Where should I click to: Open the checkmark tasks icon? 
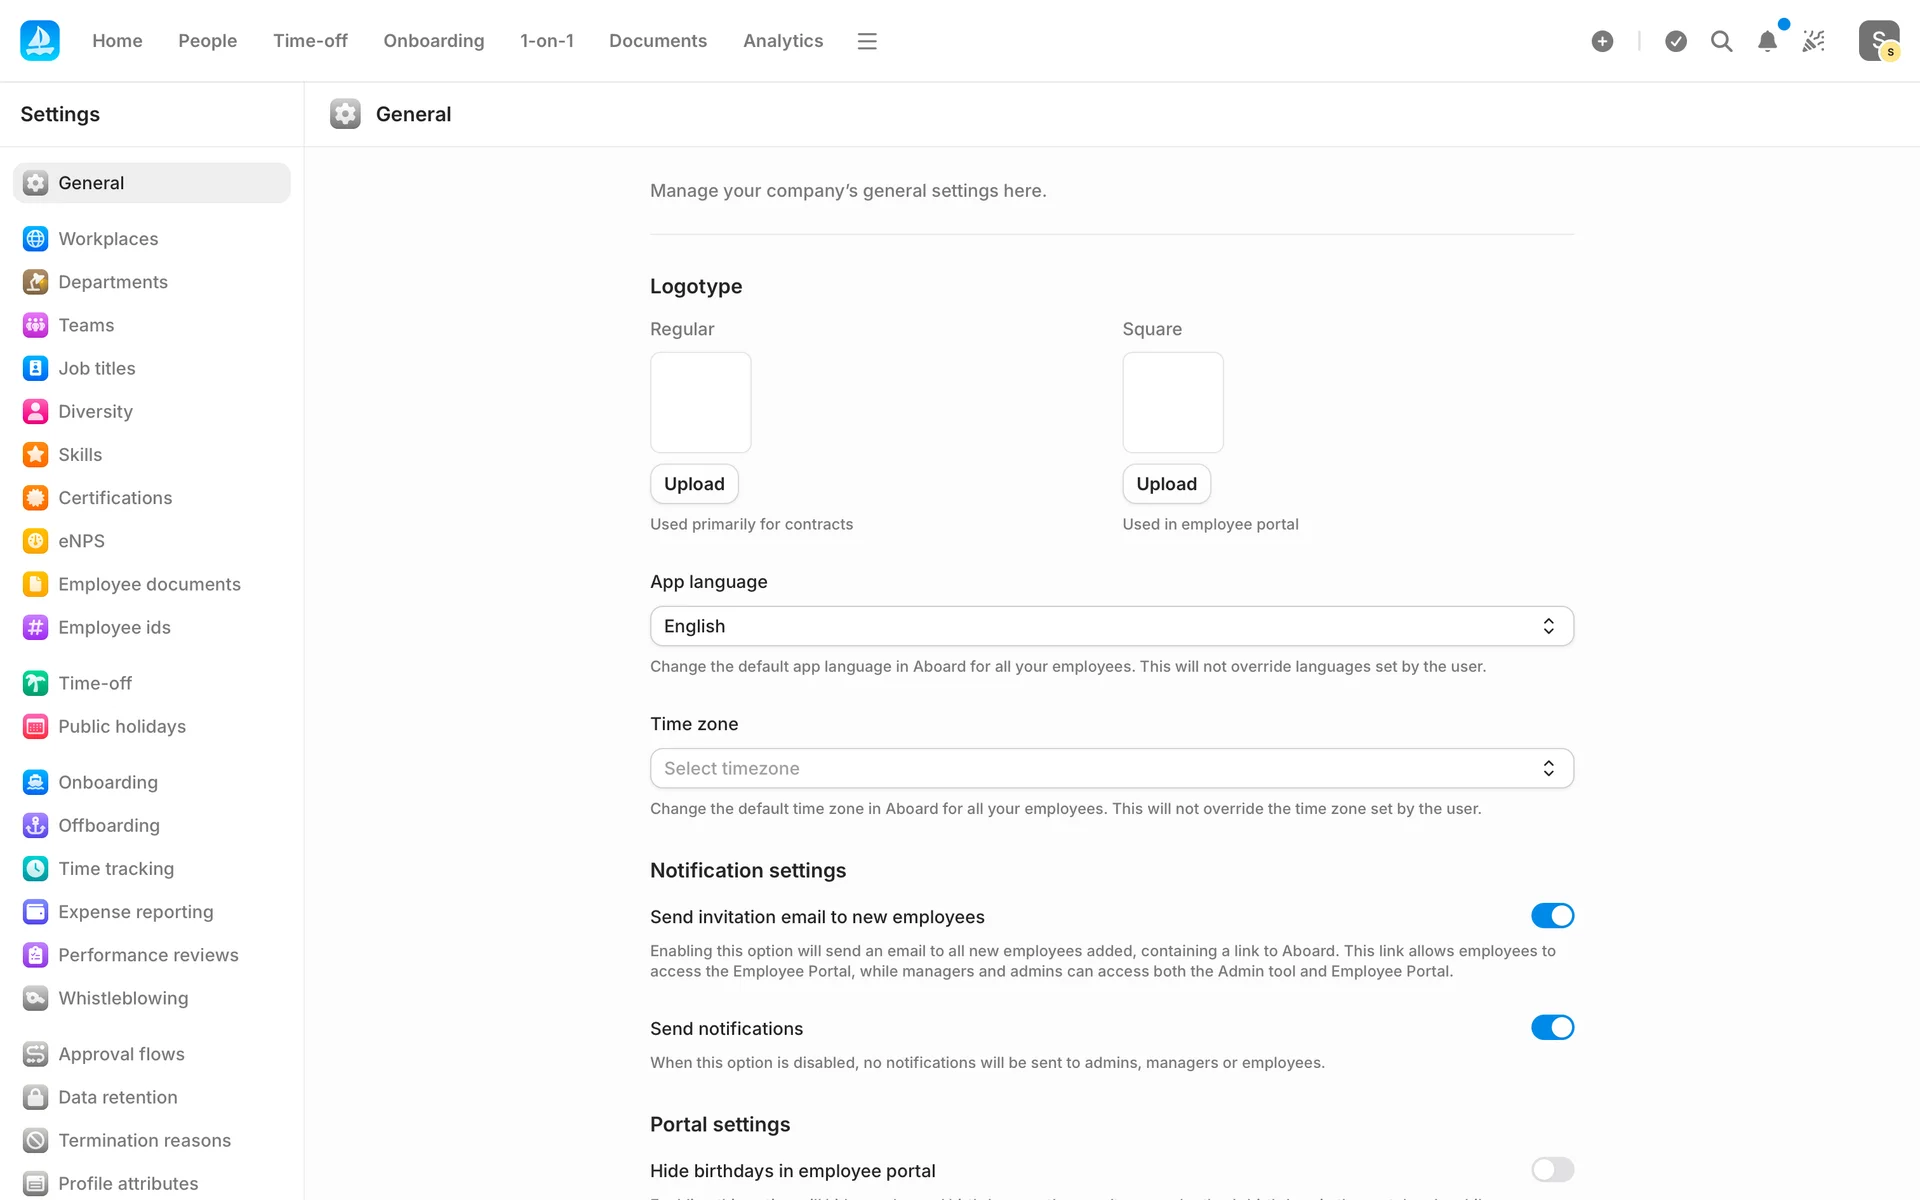pyautogui.click(x=1676, y=41)
